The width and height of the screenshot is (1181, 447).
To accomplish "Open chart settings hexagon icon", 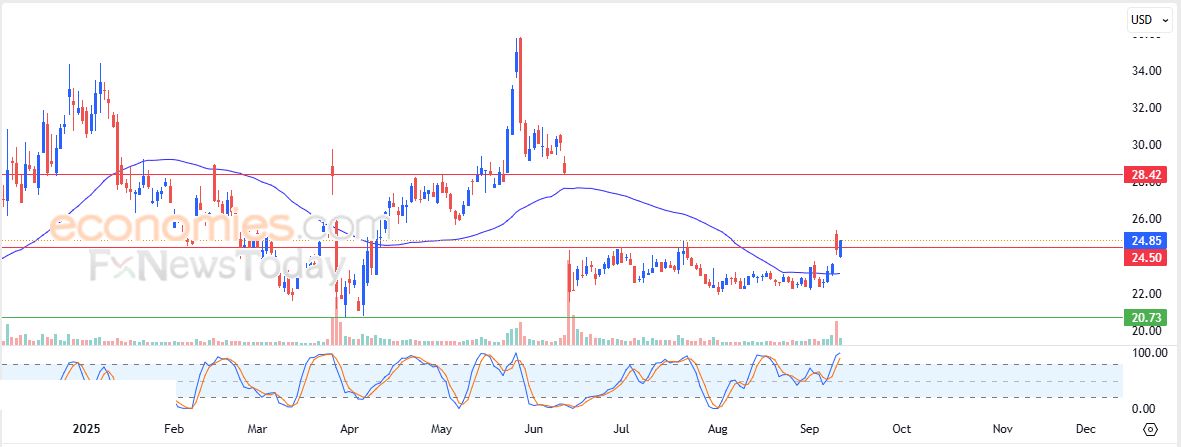I will tap(1150, 429).
